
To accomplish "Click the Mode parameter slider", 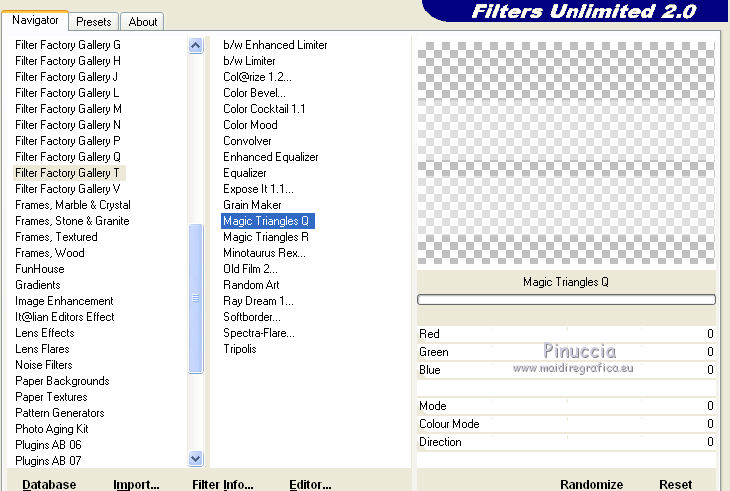I will click(566, 406).
